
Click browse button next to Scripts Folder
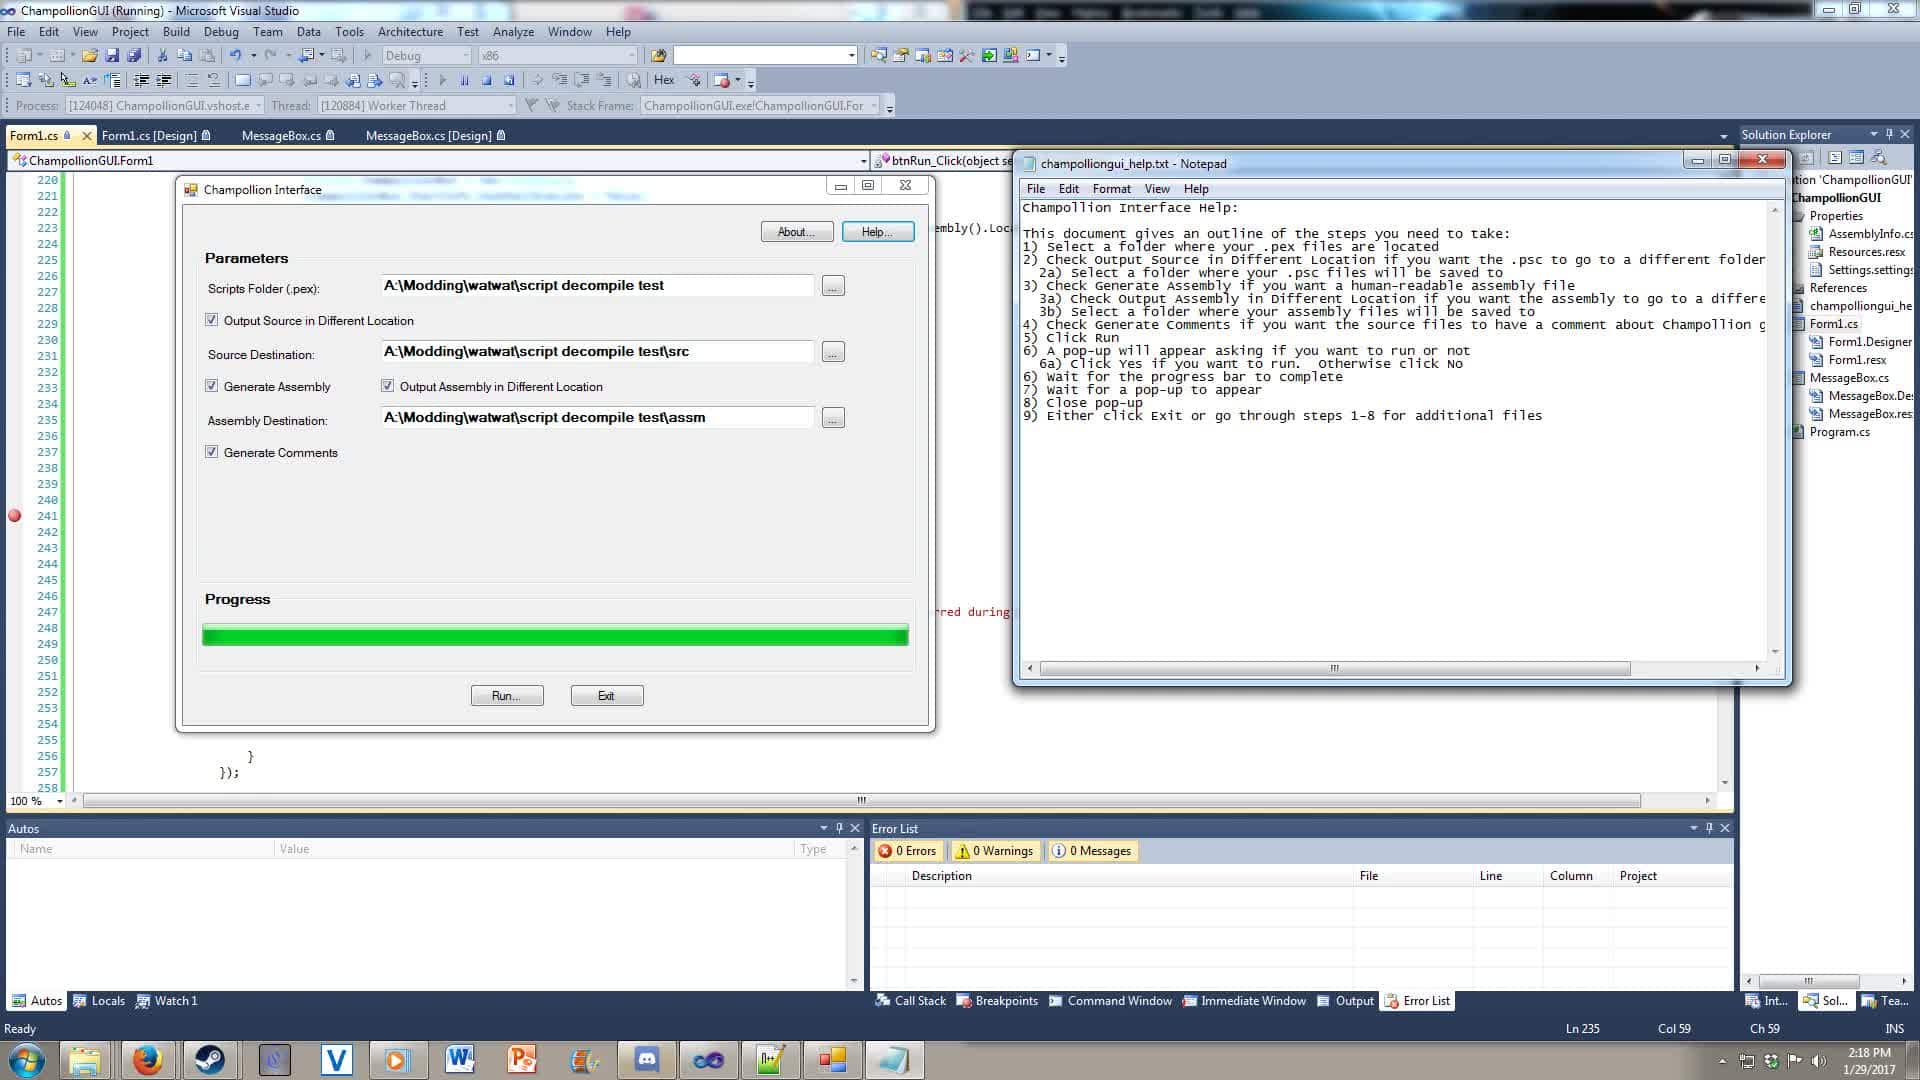click(x=833, y=287)
